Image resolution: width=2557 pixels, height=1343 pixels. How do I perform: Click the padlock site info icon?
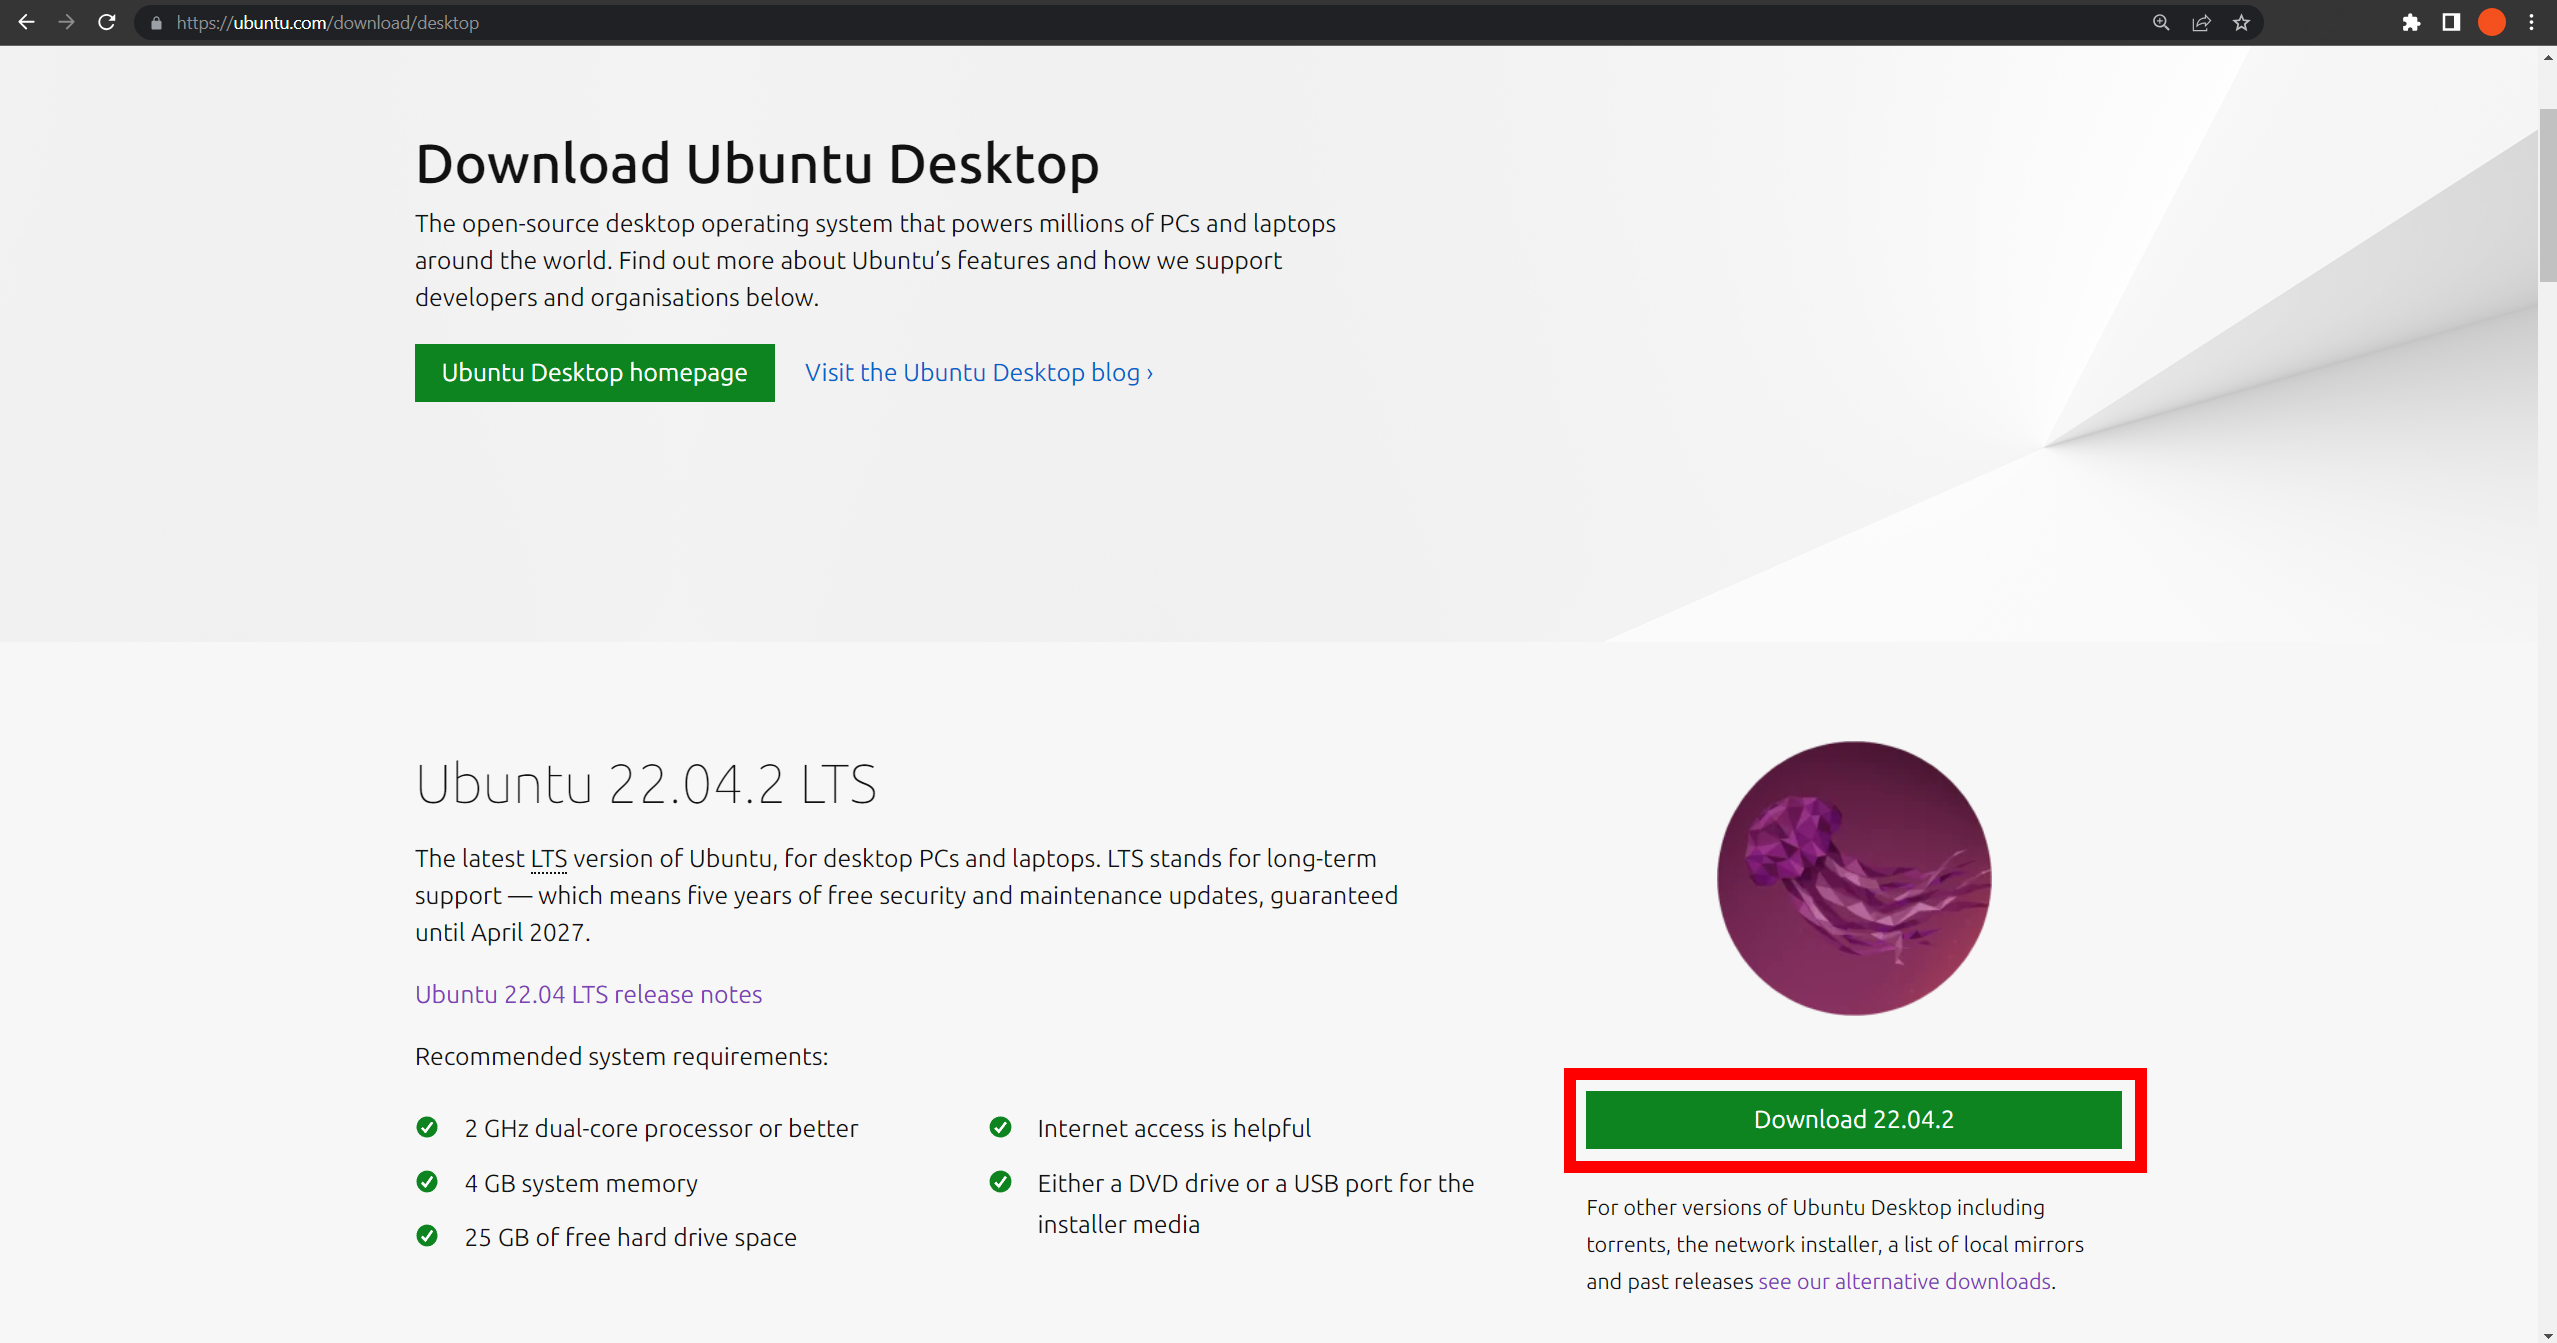click(156, 23)
